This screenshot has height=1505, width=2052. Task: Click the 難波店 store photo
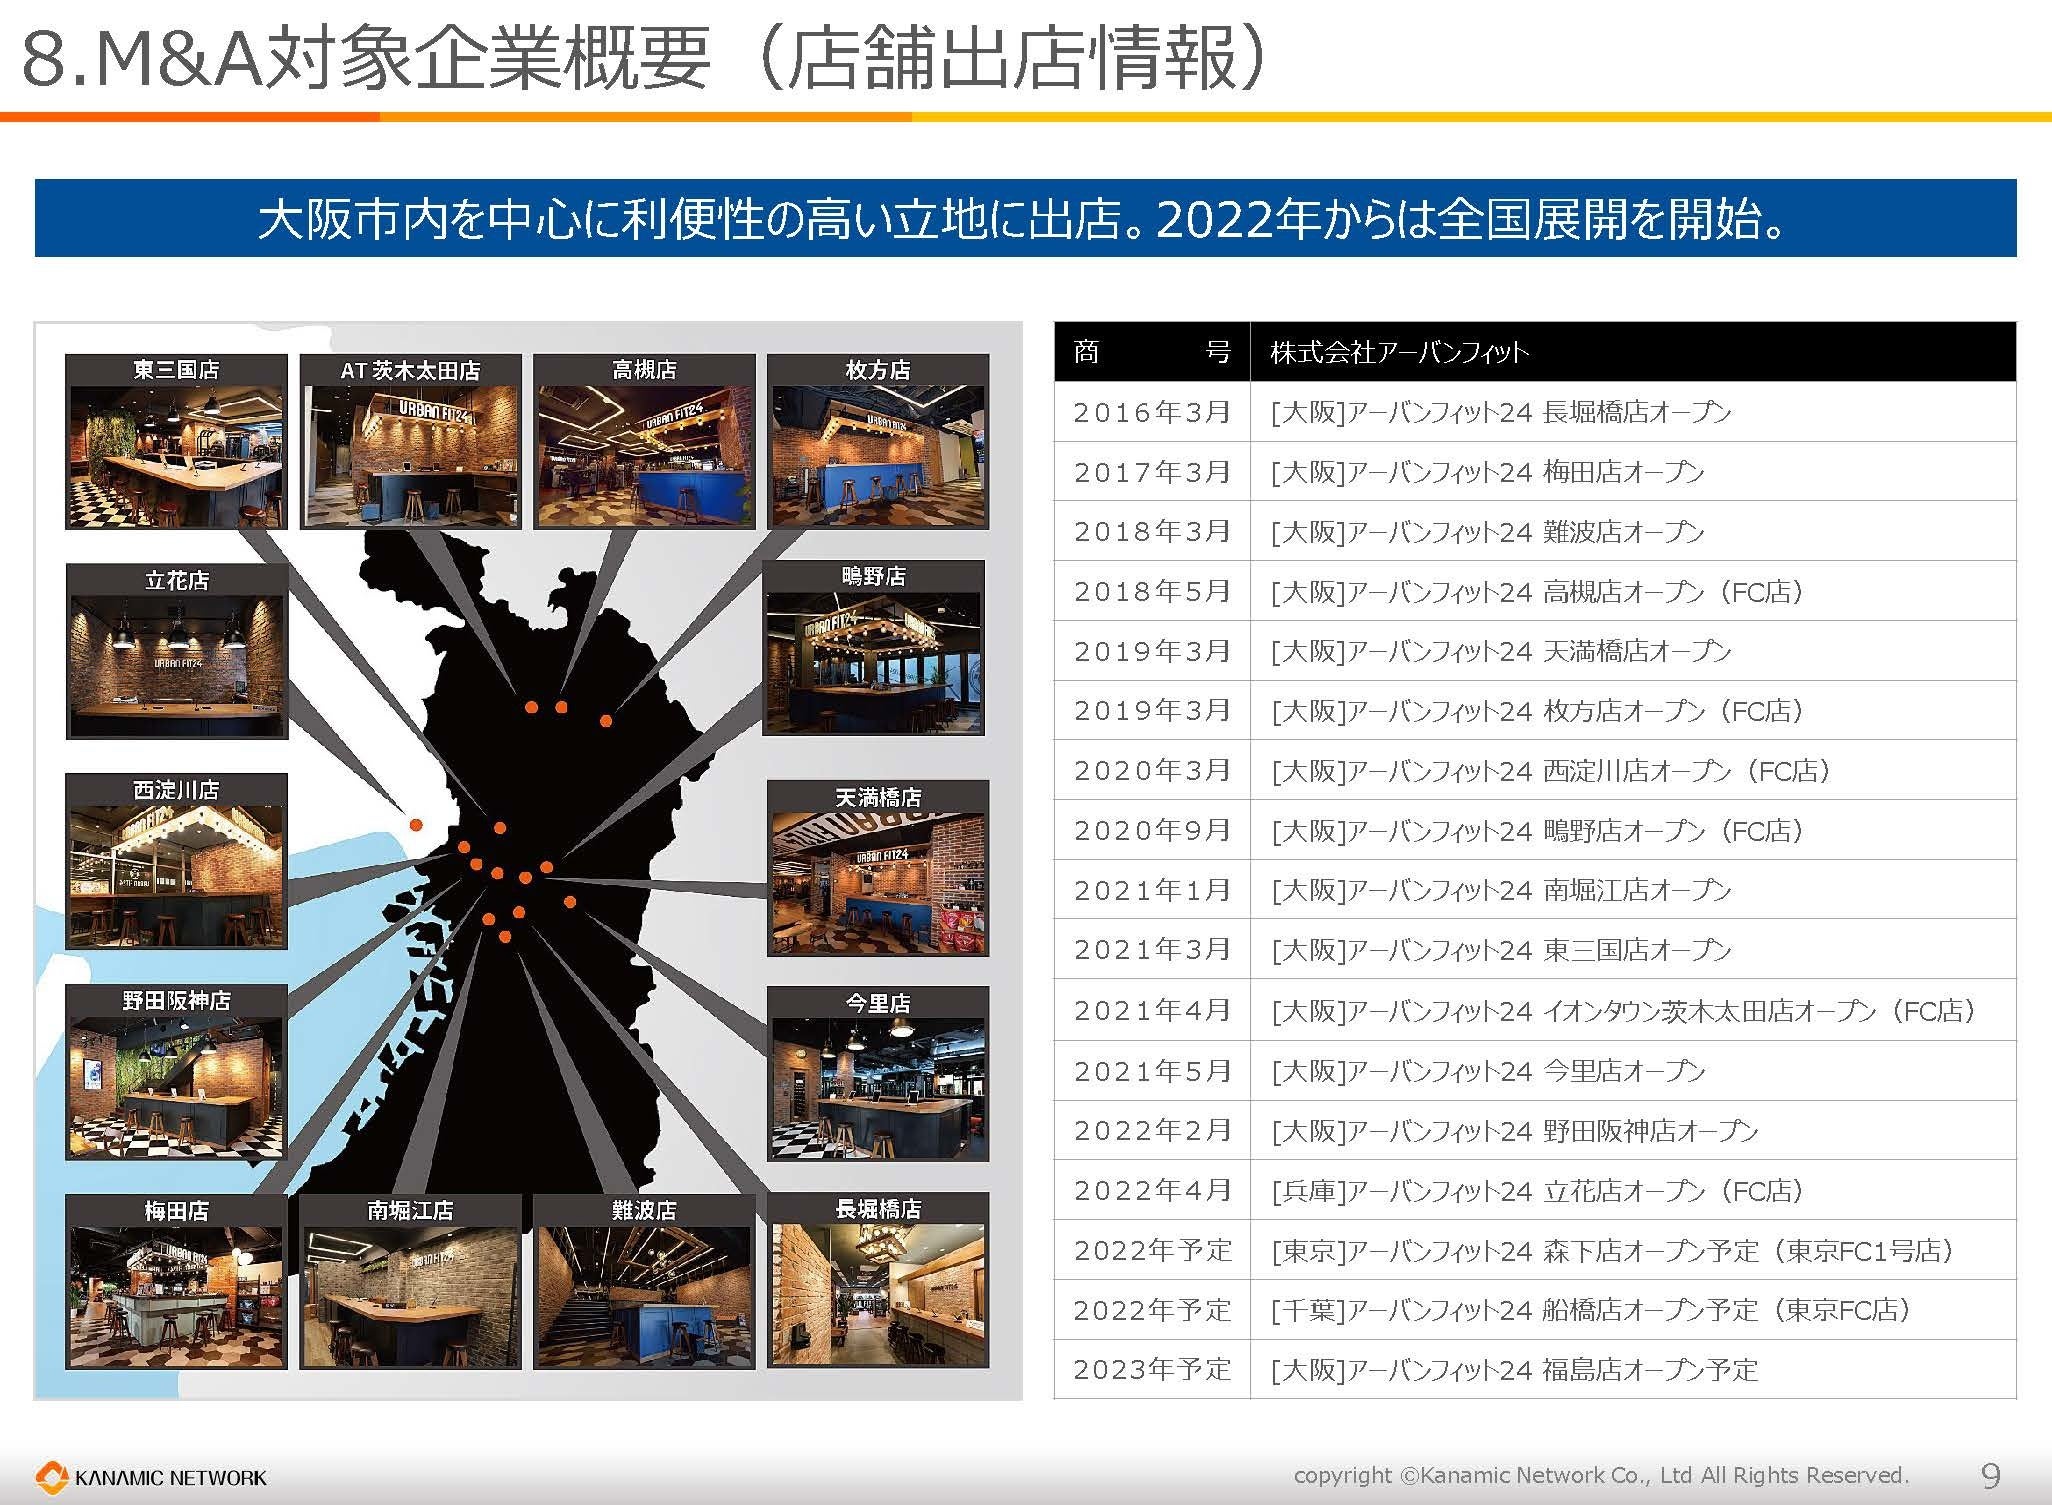pyautogui.click(x=644, y=1296)
